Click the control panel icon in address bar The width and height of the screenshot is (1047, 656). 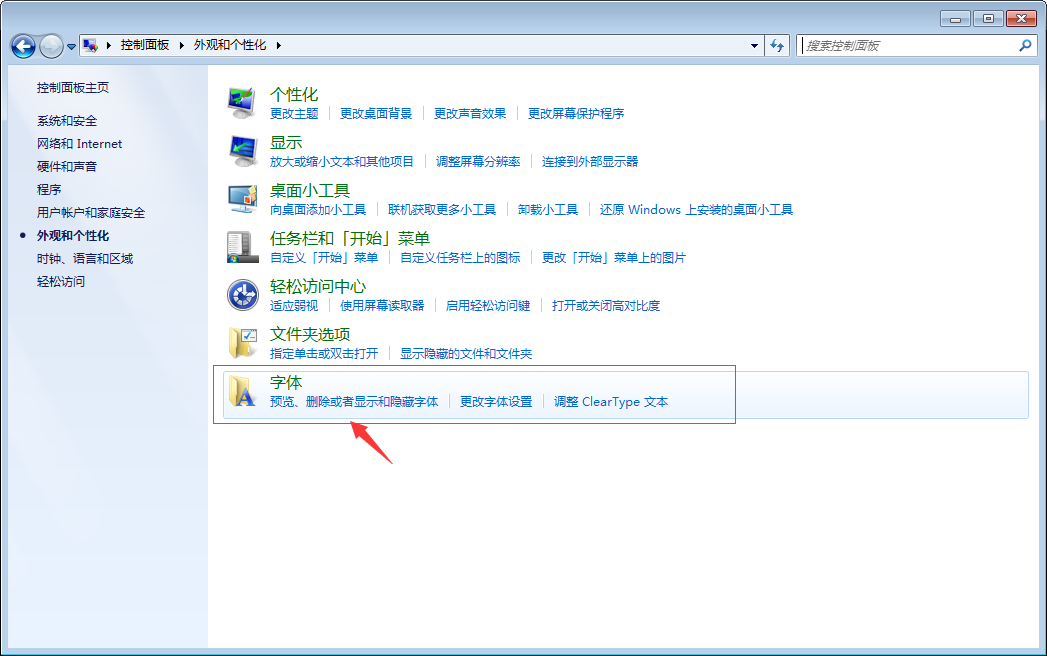90,45
